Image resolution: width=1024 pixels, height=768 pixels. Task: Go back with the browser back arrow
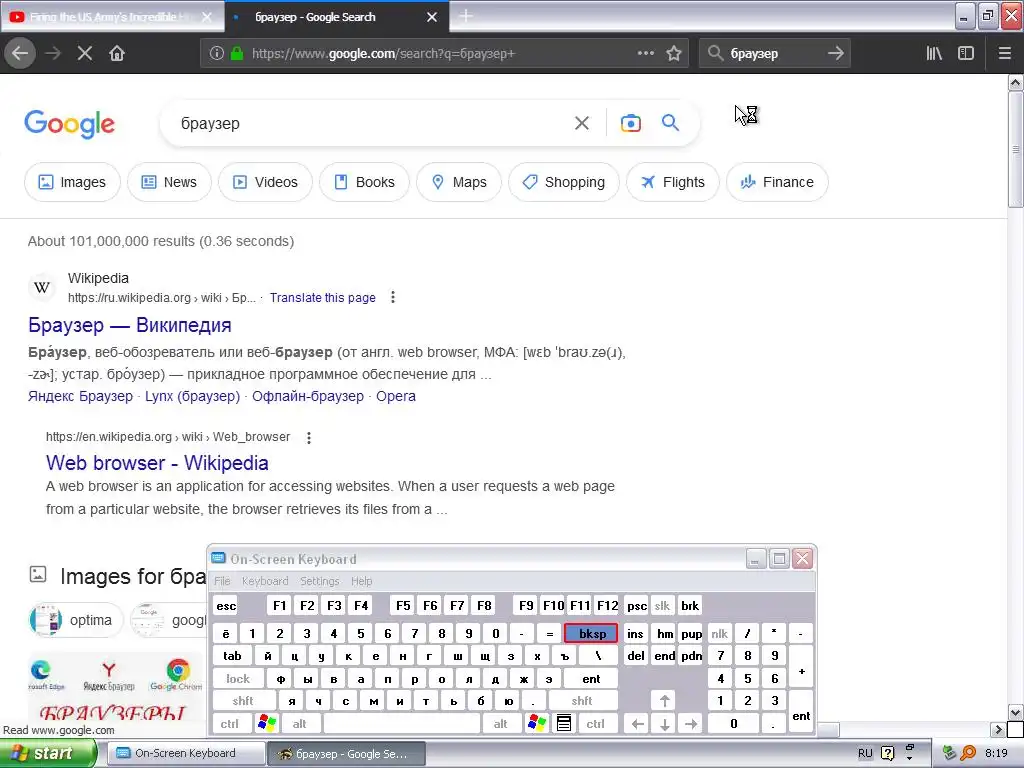pos(20,54)
